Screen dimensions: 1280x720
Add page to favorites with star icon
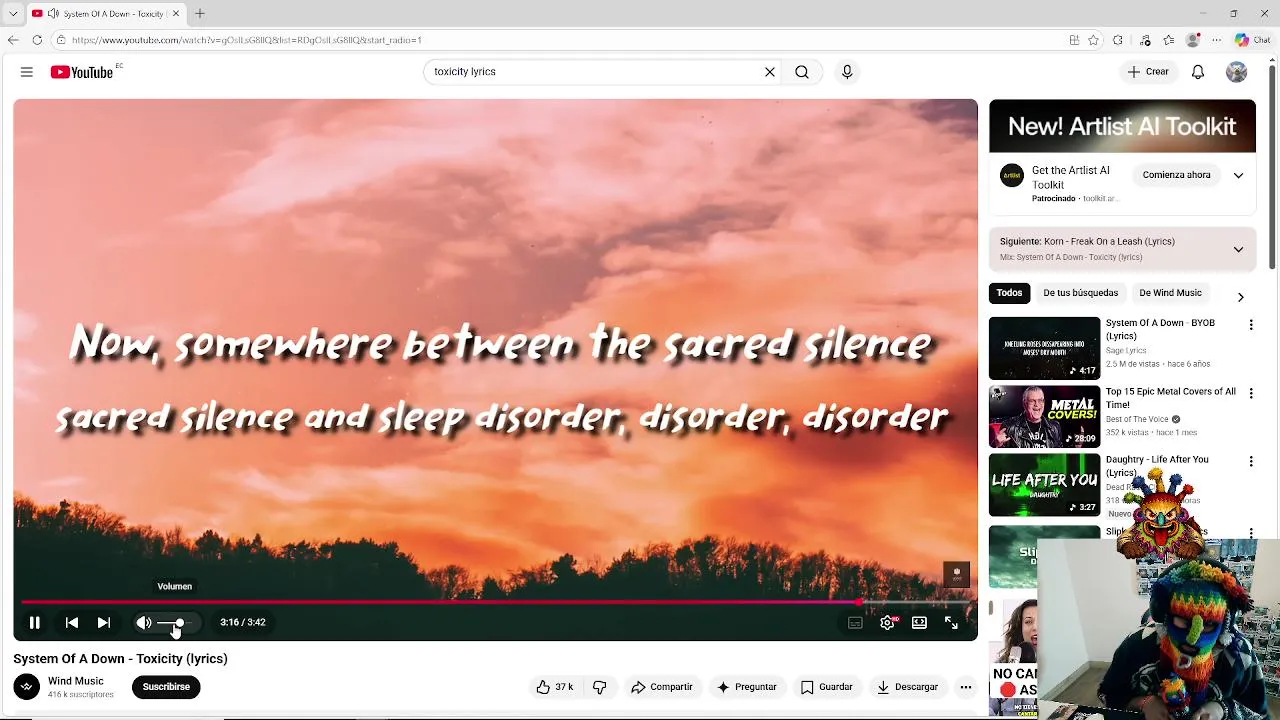(x=1094, y=40)
